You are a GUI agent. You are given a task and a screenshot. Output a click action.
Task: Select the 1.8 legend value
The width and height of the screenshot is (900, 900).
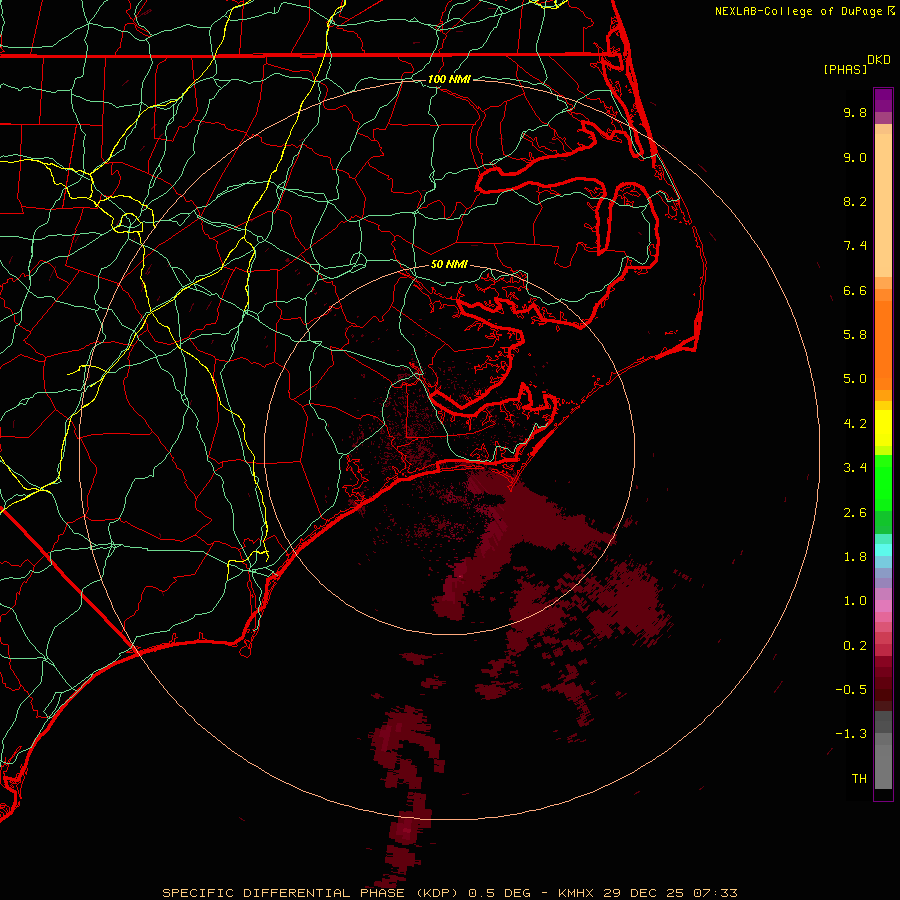(x=855, y=557)
